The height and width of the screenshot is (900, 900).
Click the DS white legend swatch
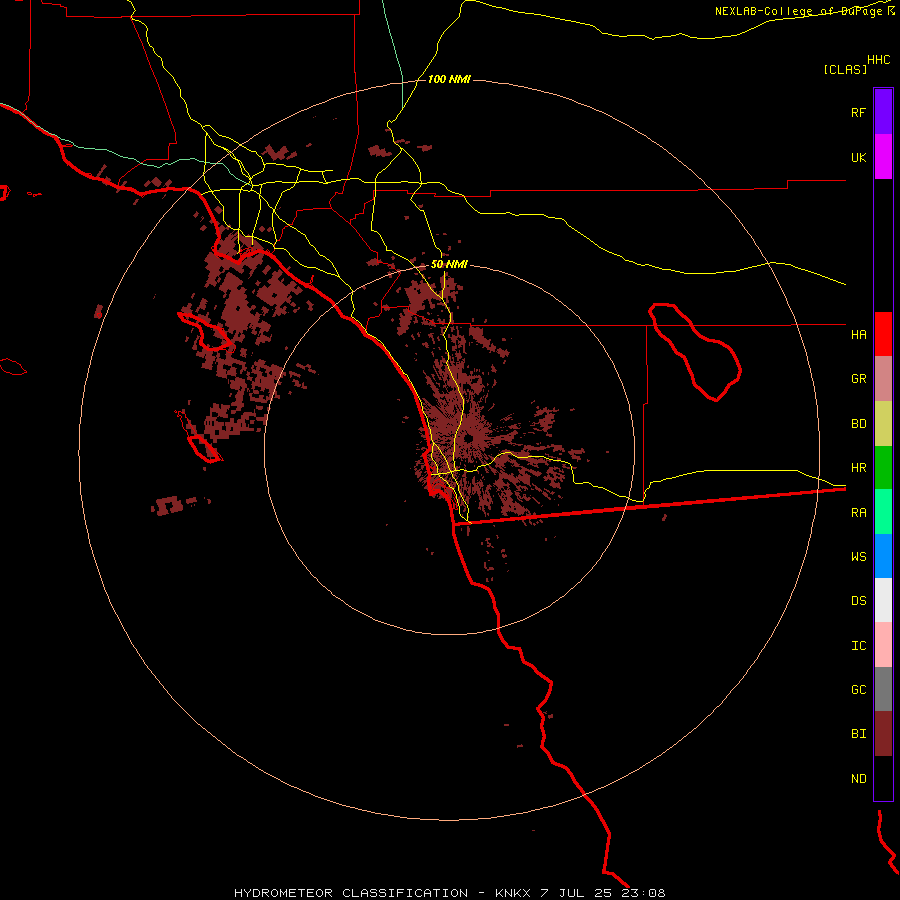[x=883, y=600]
